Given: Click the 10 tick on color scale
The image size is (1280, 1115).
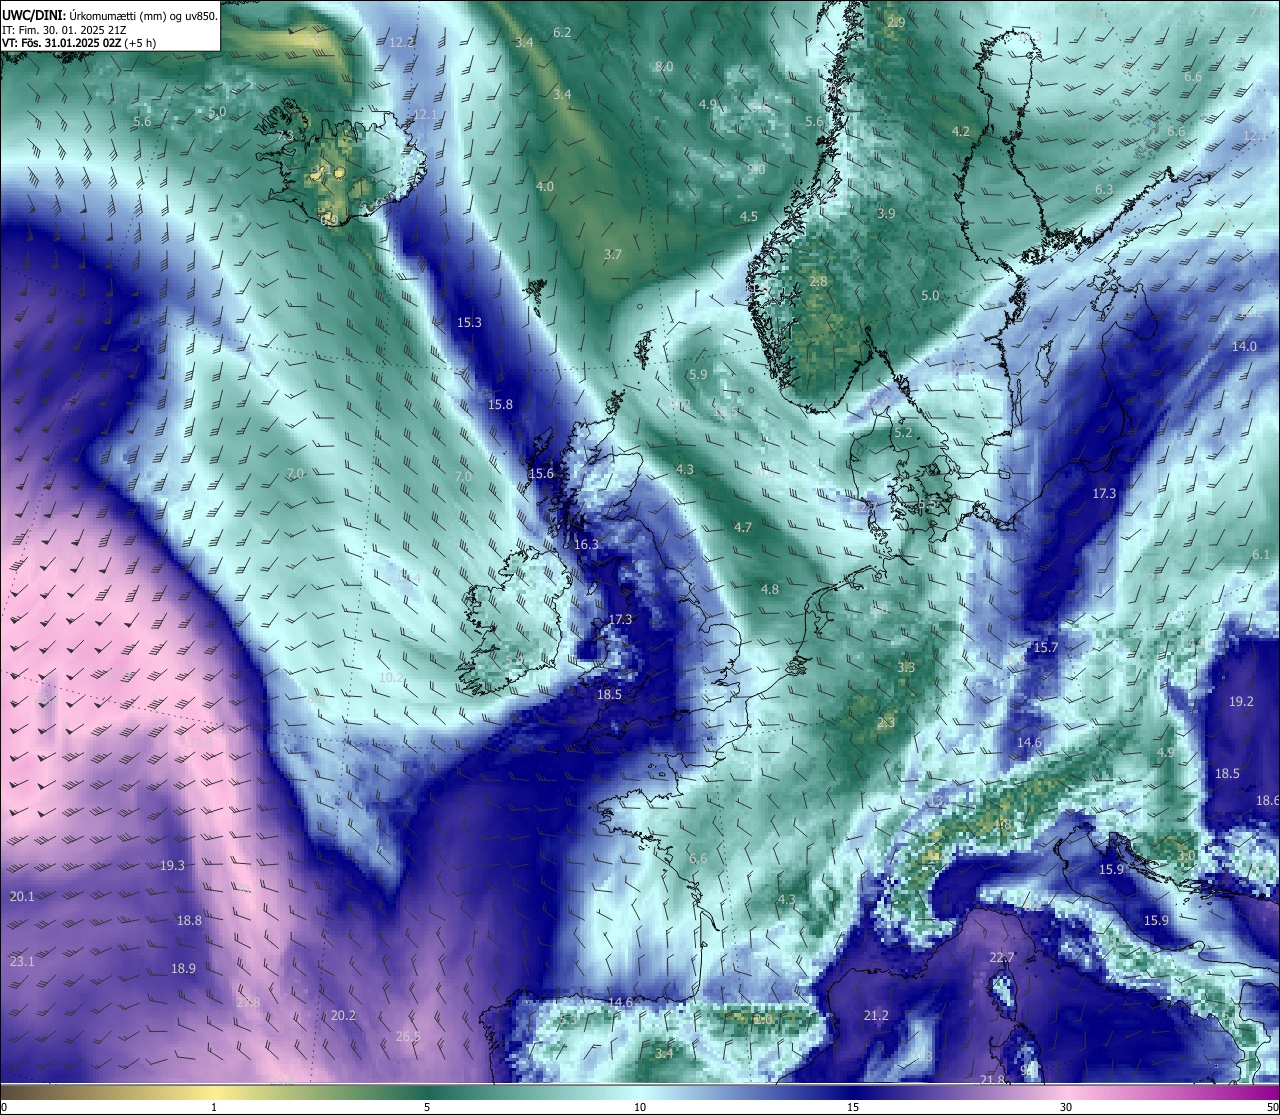Looking at the screenshot, I should (640, 1107).
